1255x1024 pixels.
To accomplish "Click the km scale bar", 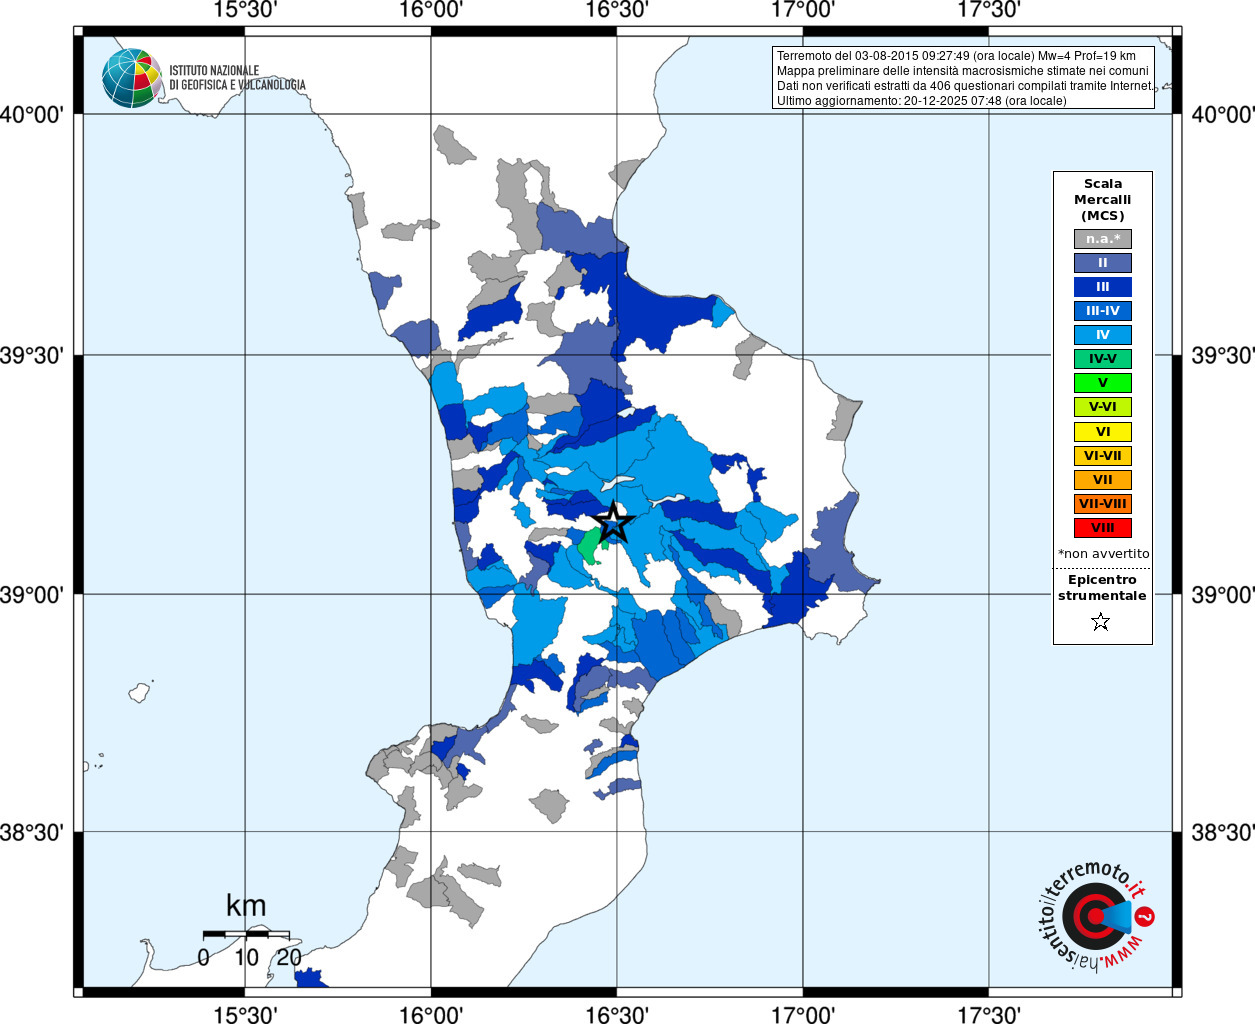I will (246, 934).
